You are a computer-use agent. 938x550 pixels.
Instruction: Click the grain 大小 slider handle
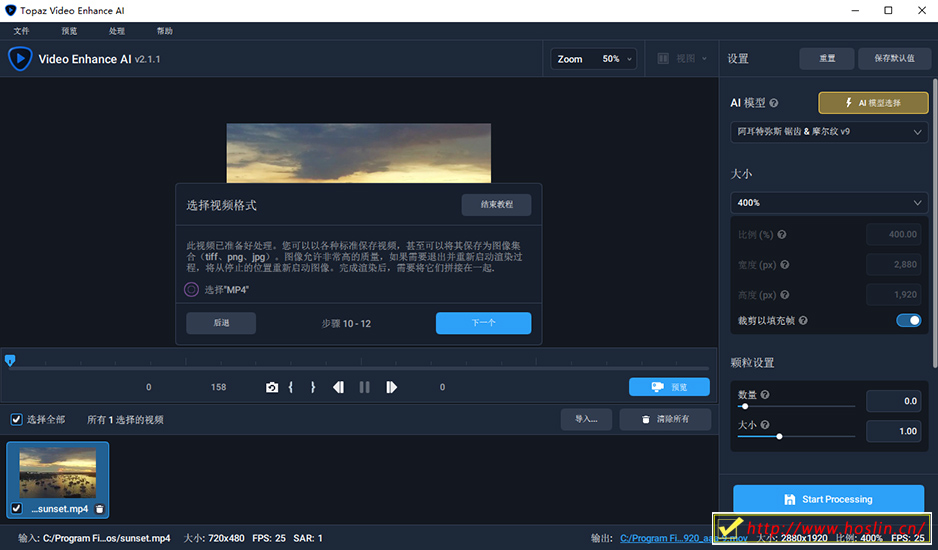point(779,436)
